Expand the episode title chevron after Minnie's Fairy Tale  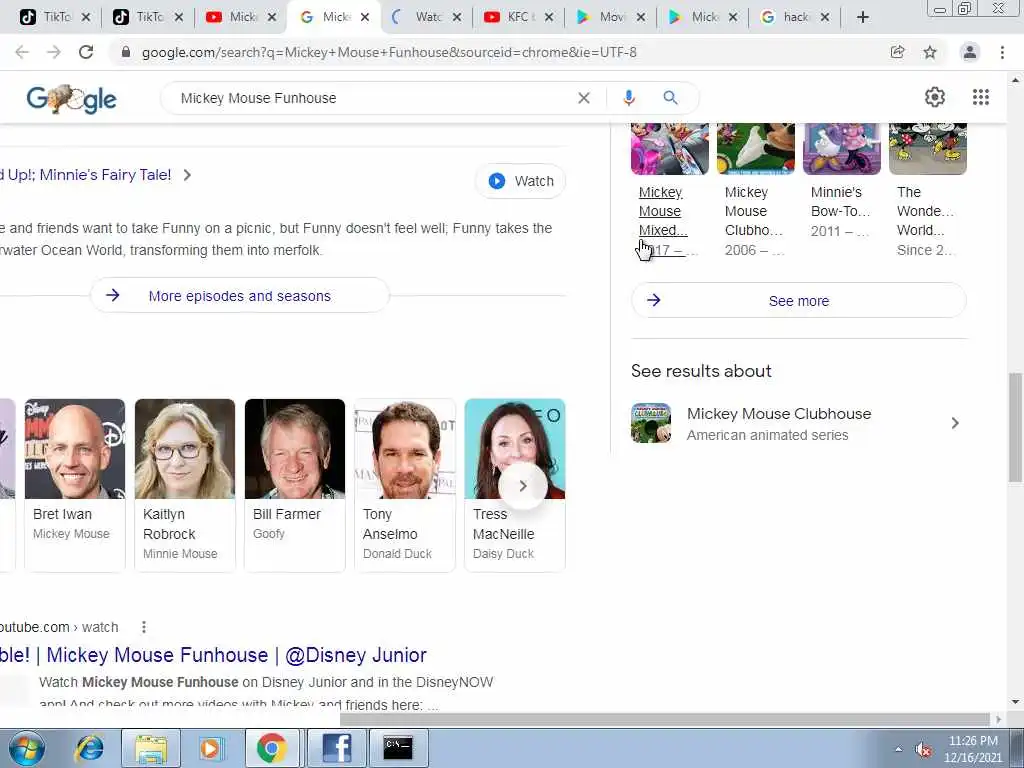point(187,175)
